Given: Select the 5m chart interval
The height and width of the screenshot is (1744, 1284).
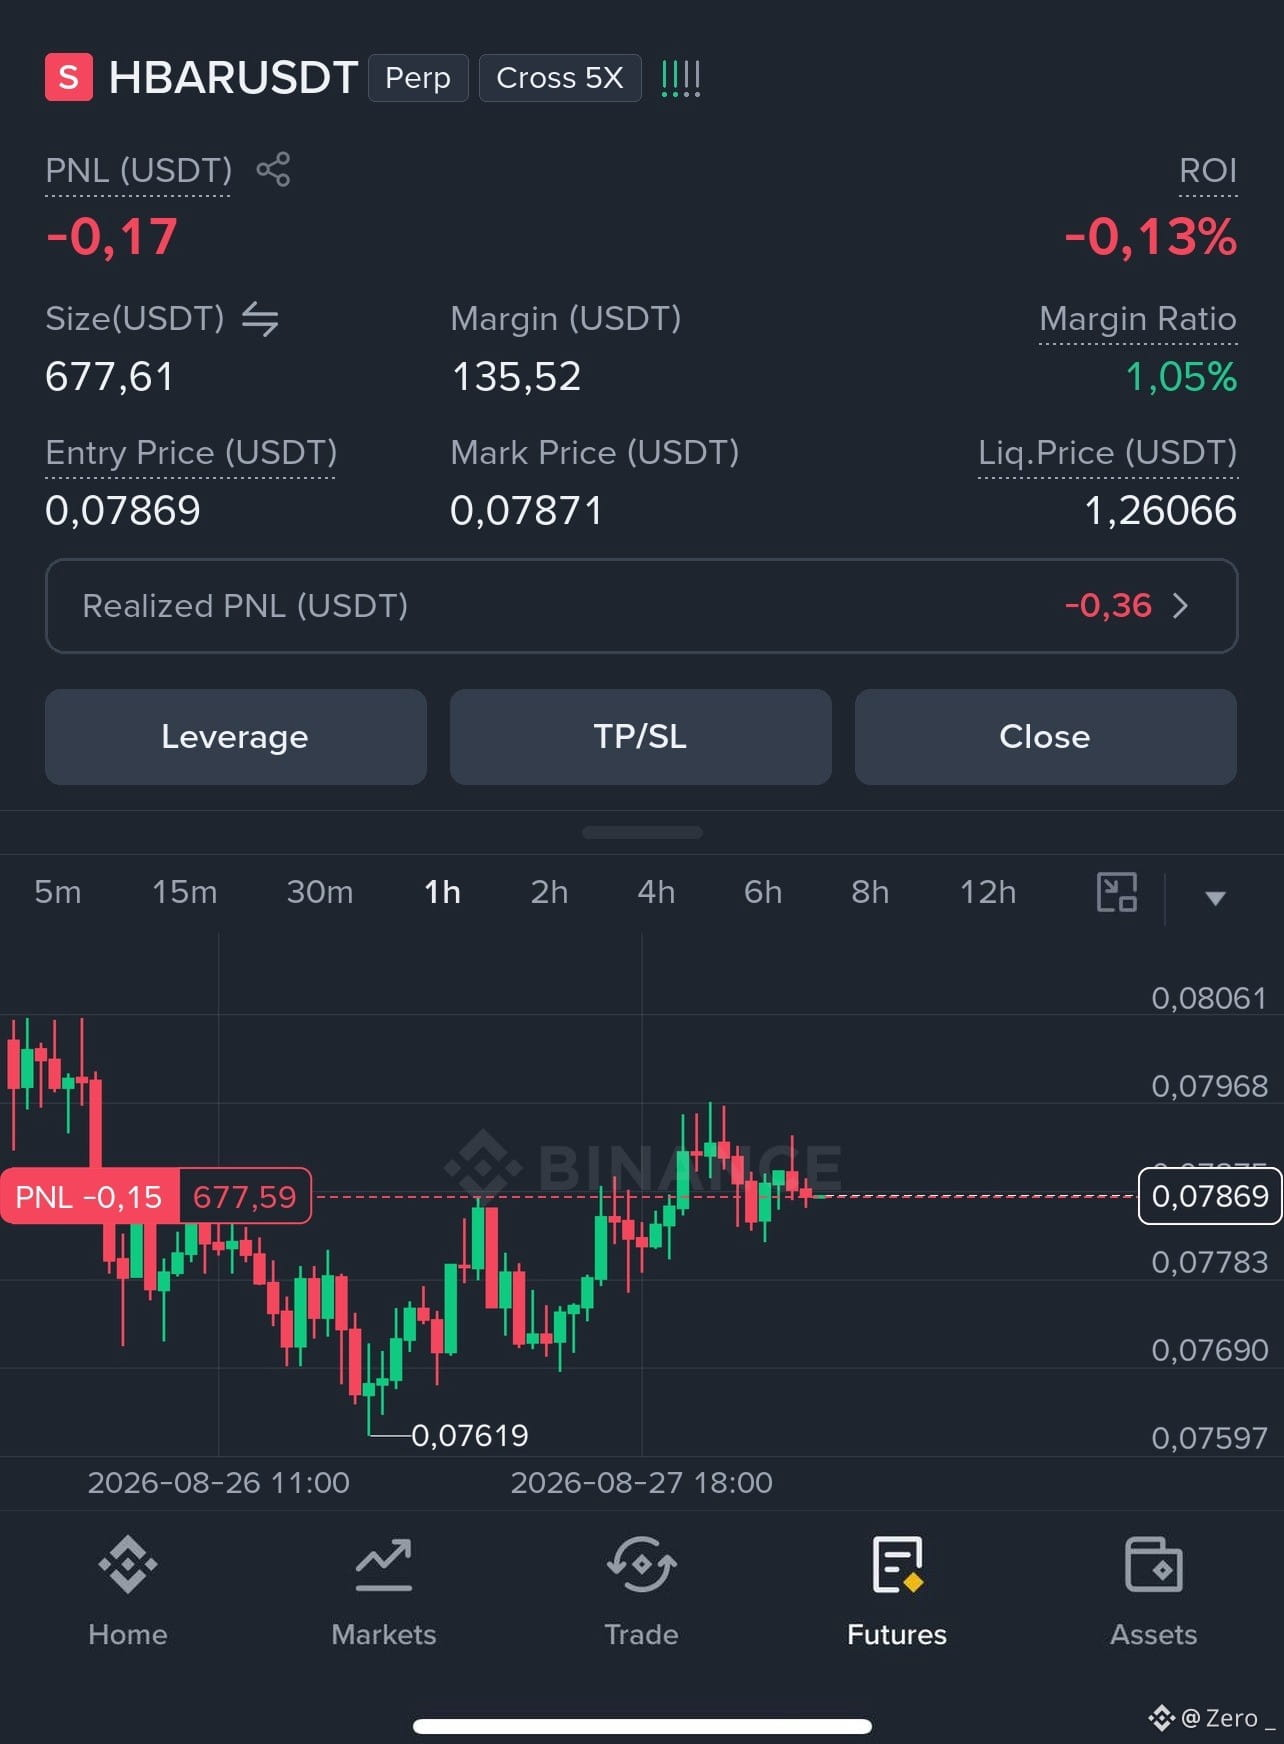Looking at the screenshot, I should point(58,891).
